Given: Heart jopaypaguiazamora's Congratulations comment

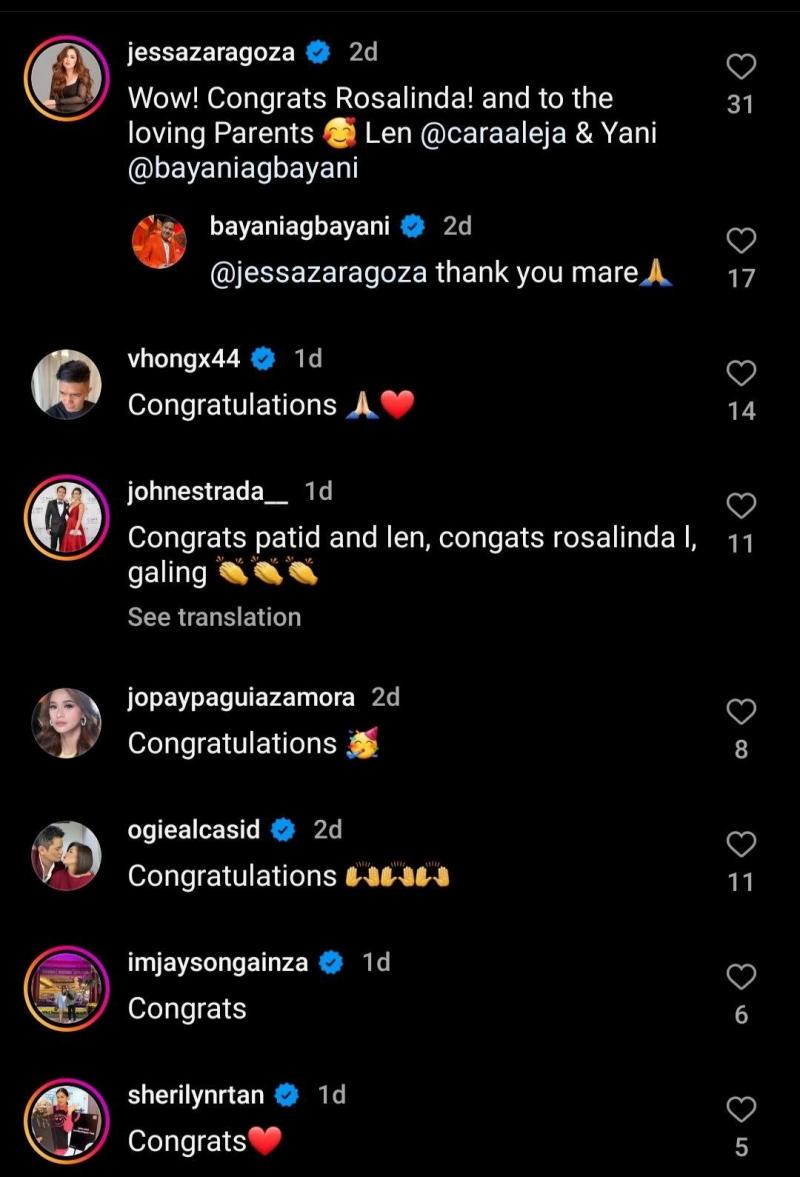Looking at the screenshot, I should tap(740, 712).
